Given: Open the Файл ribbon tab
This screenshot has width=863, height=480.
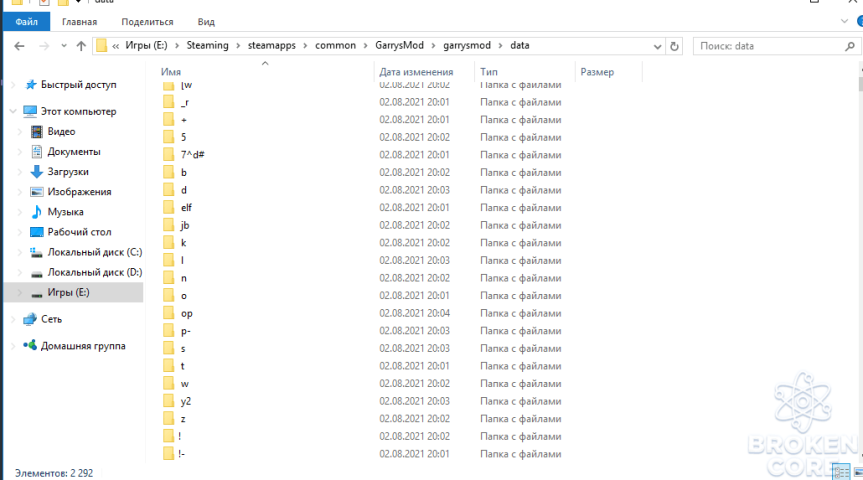Looking at the screenshot, I should point(26,22).
